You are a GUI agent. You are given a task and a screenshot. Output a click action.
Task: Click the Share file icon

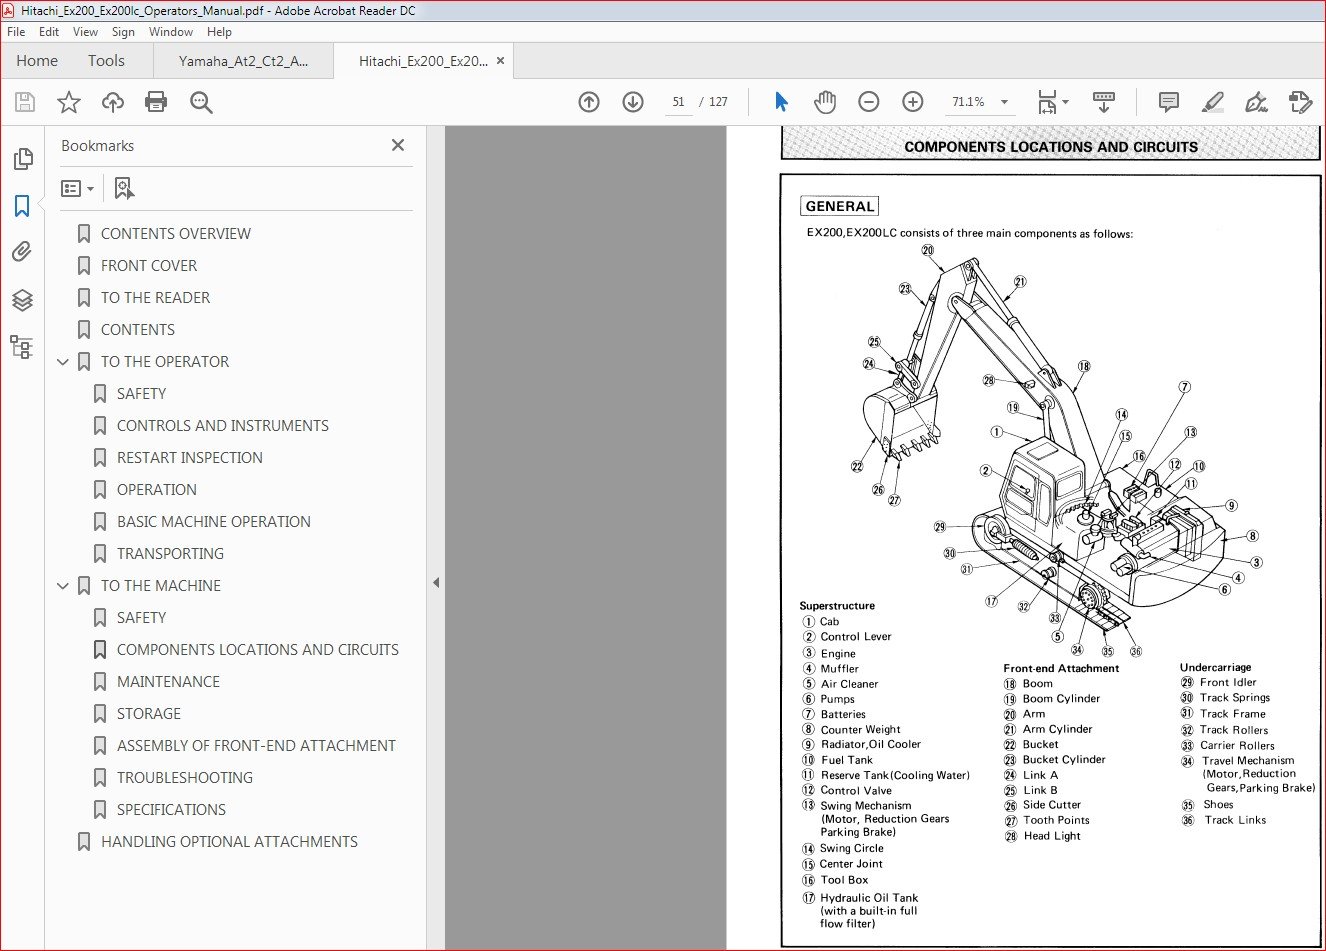click(x=1300, y=102)
